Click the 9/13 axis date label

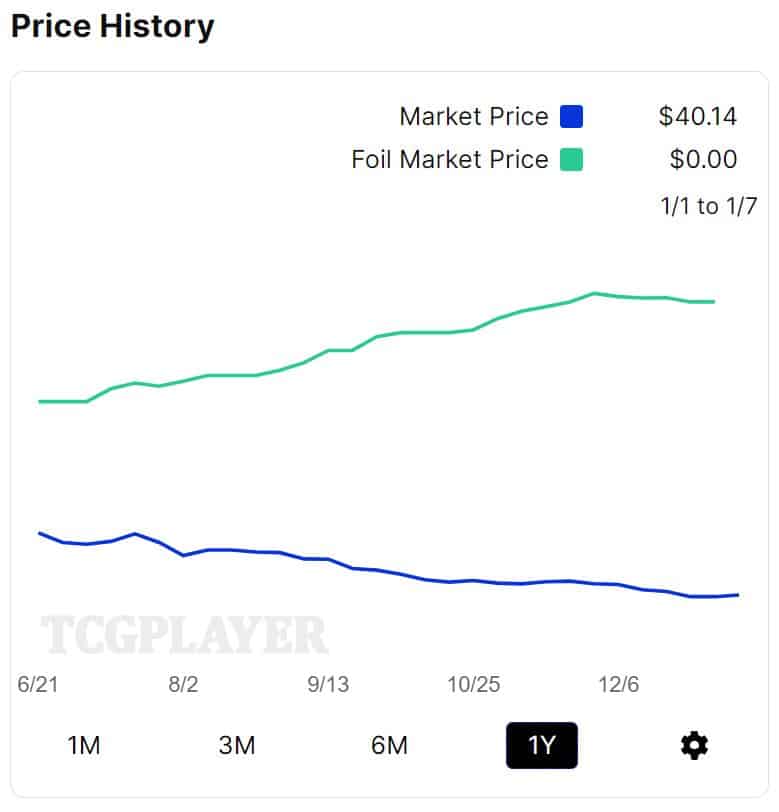coord(328,685)
